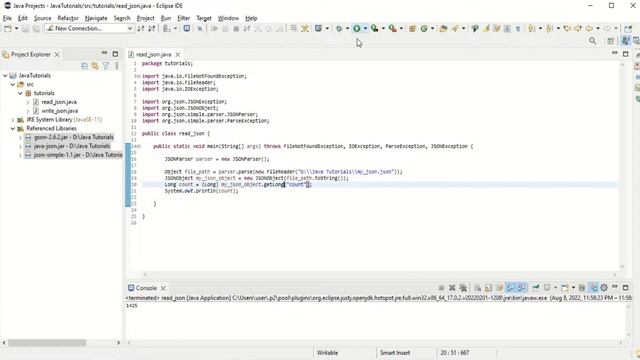Screen dimensions: 640x360
Task: Click the New wizard icon at toolbar start
Action: tap(8, 29)
